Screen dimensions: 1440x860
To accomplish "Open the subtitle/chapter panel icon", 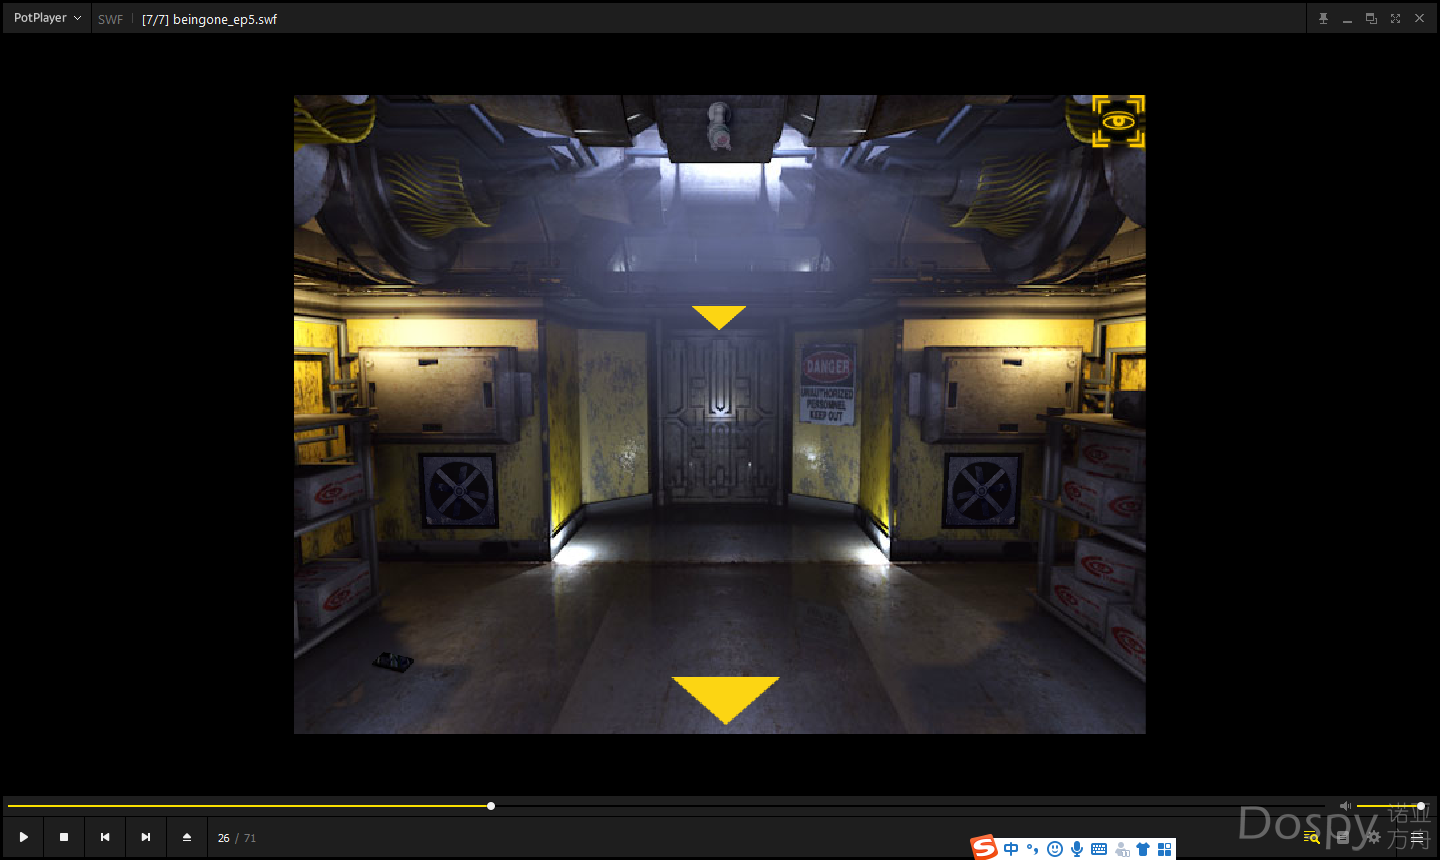I will tap(1343, 837).
